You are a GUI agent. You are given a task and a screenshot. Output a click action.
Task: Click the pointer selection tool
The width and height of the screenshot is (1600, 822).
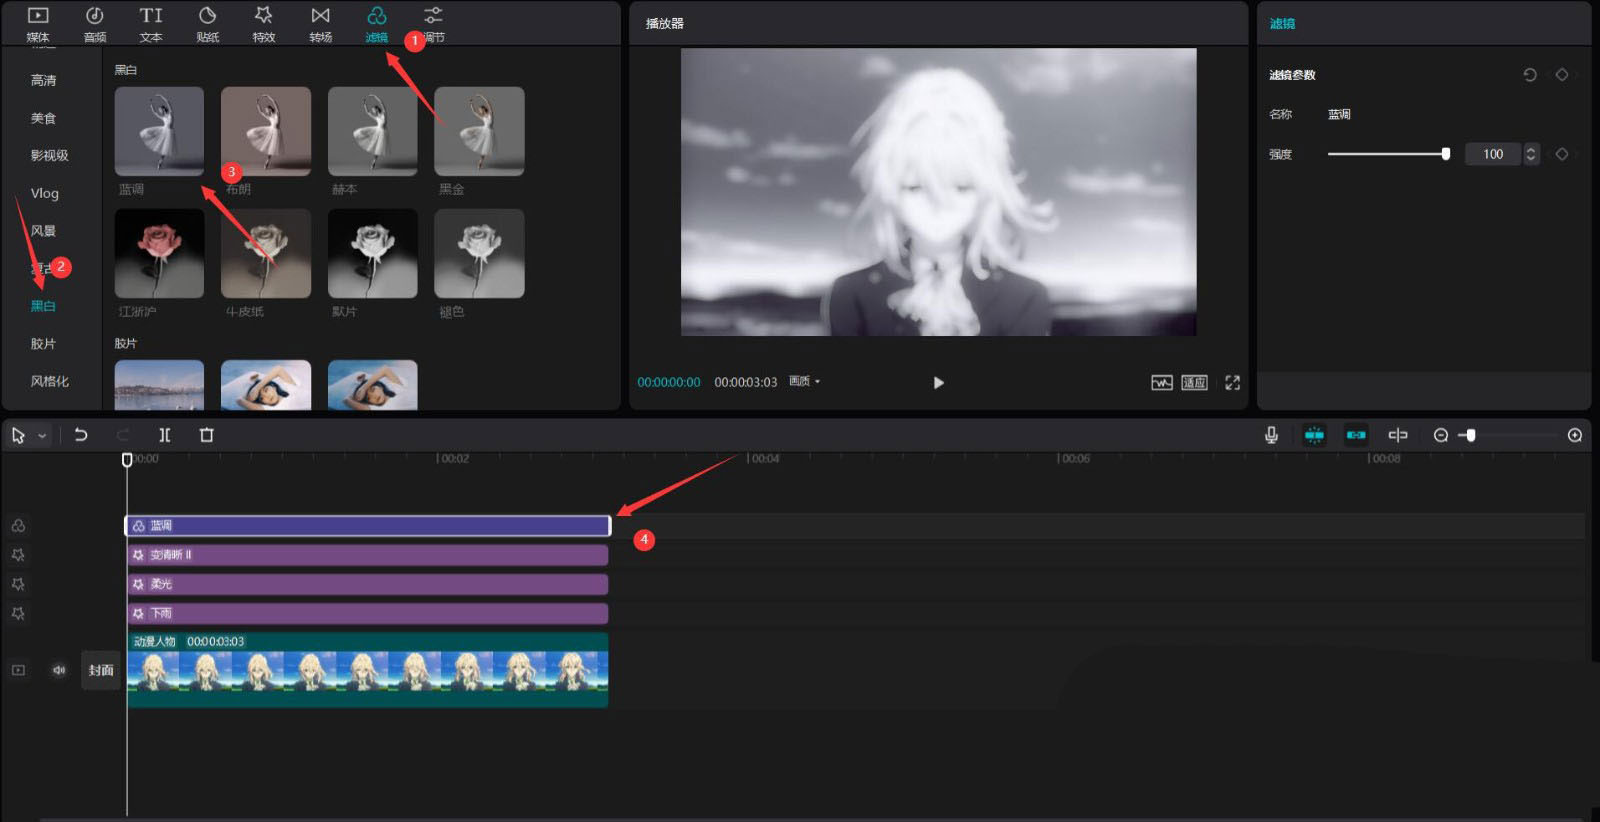point(18,435)
